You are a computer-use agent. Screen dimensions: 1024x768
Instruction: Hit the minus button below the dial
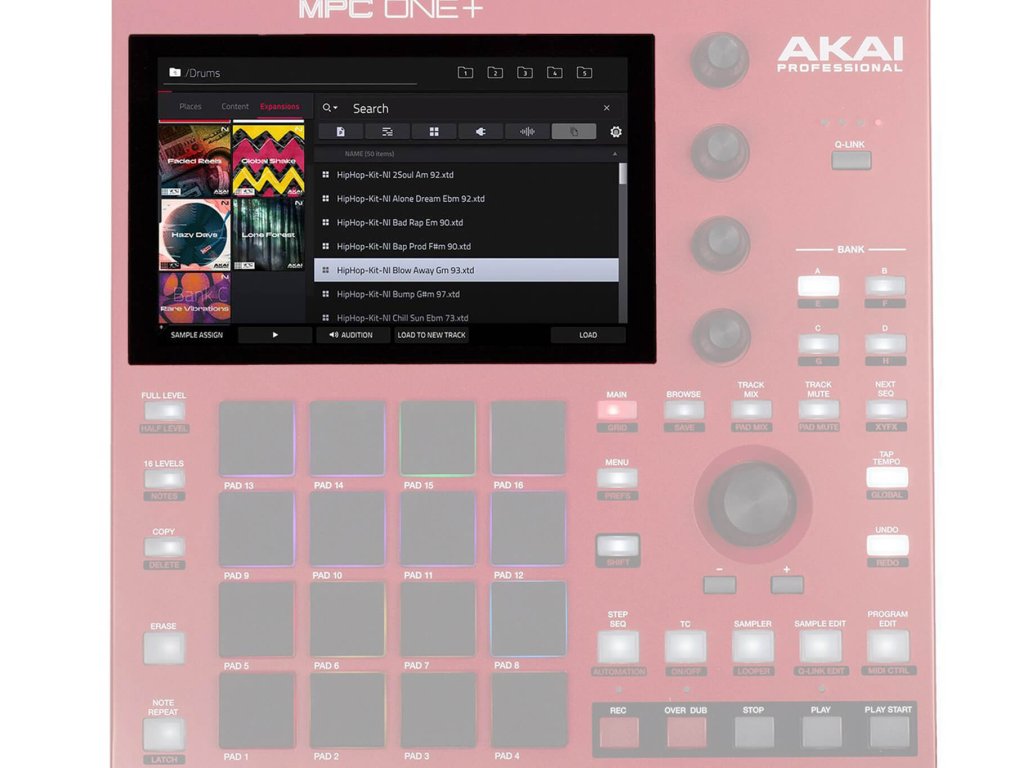(x=719, y=584)
